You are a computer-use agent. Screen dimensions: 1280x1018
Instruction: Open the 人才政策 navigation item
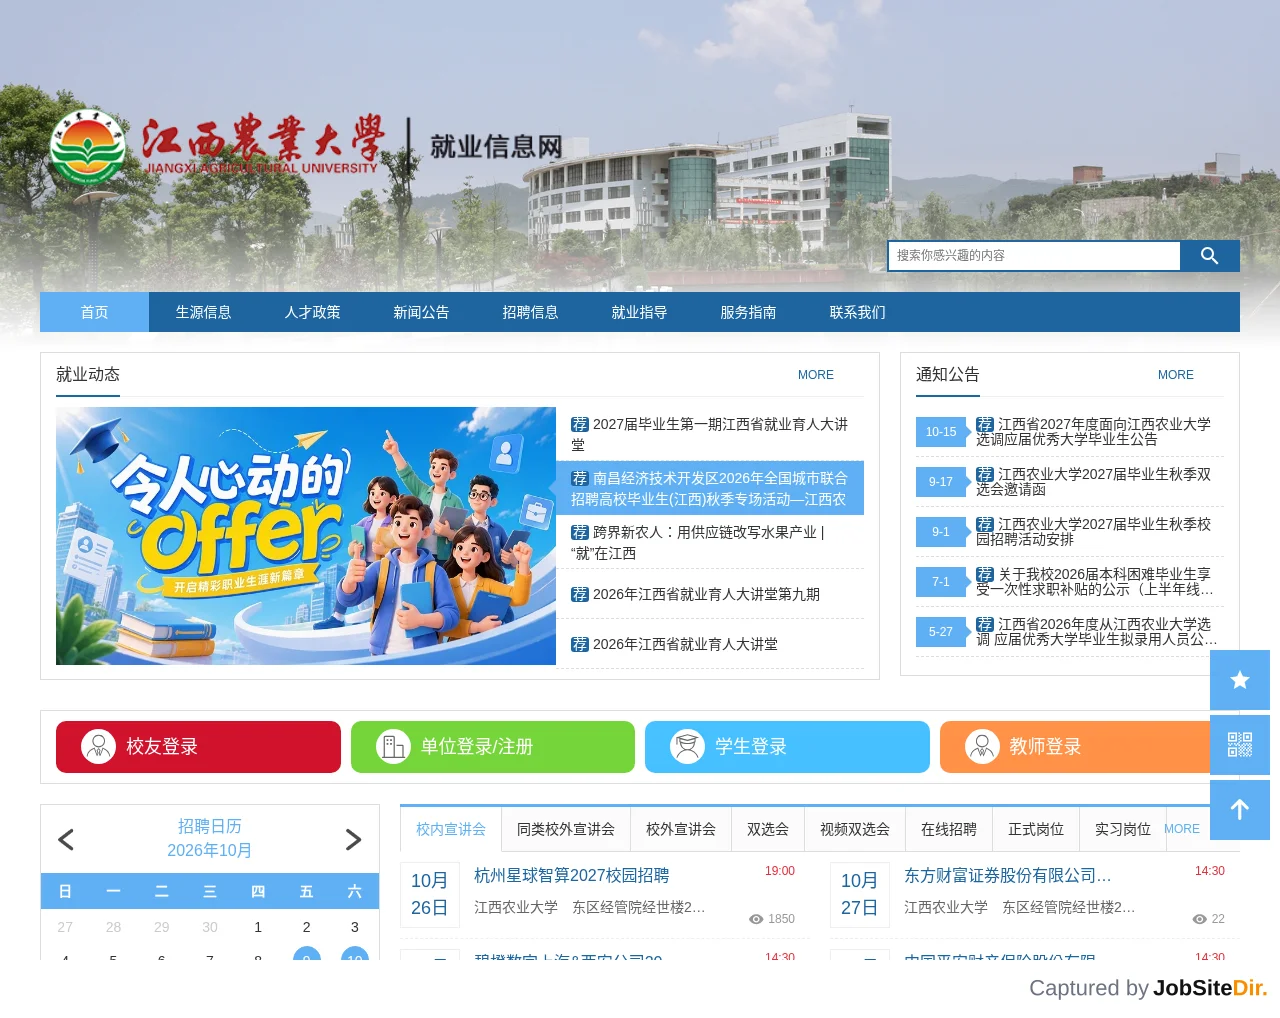312,312
